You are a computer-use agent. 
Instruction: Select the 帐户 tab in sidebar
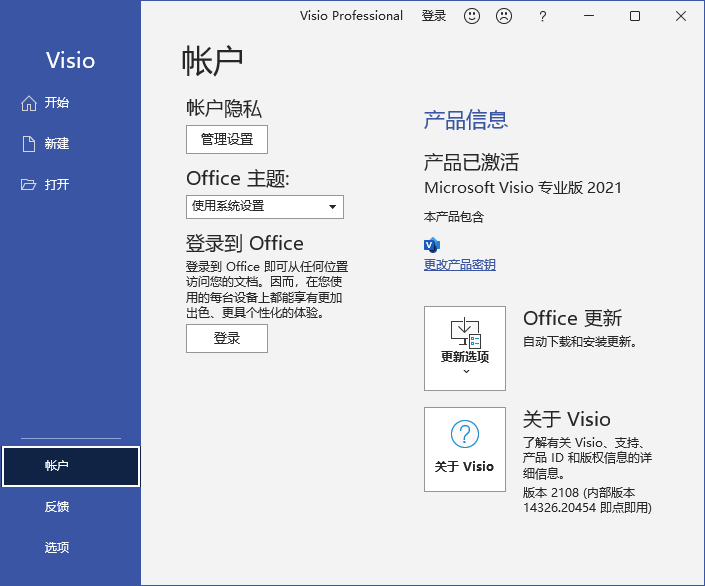click(x=70, y=466)
